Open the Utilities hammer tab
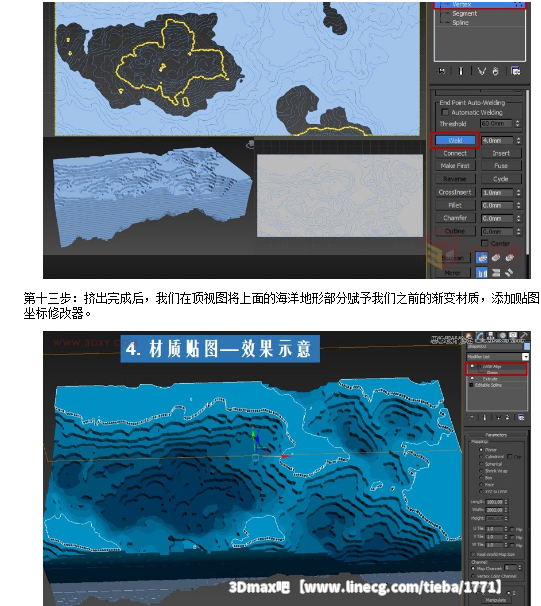This screenshot has height=606, width=541. 524,337
